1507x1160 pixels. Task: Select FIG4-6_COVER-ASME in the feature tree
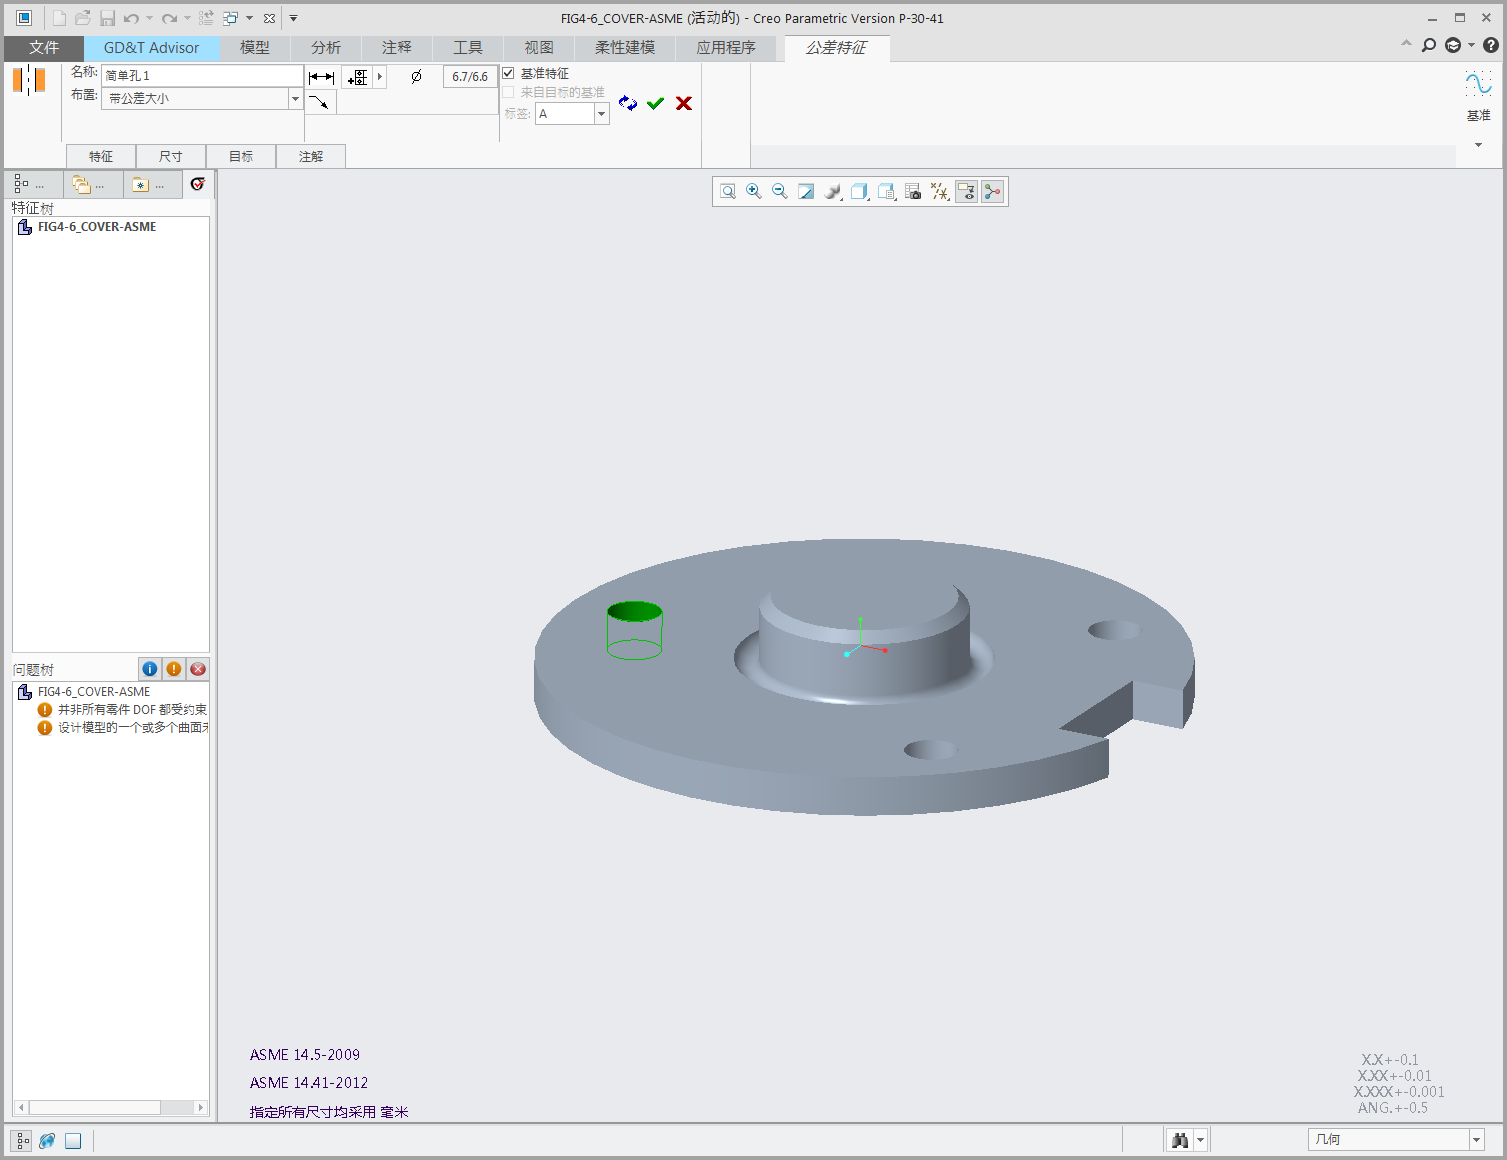click(96, 227)
